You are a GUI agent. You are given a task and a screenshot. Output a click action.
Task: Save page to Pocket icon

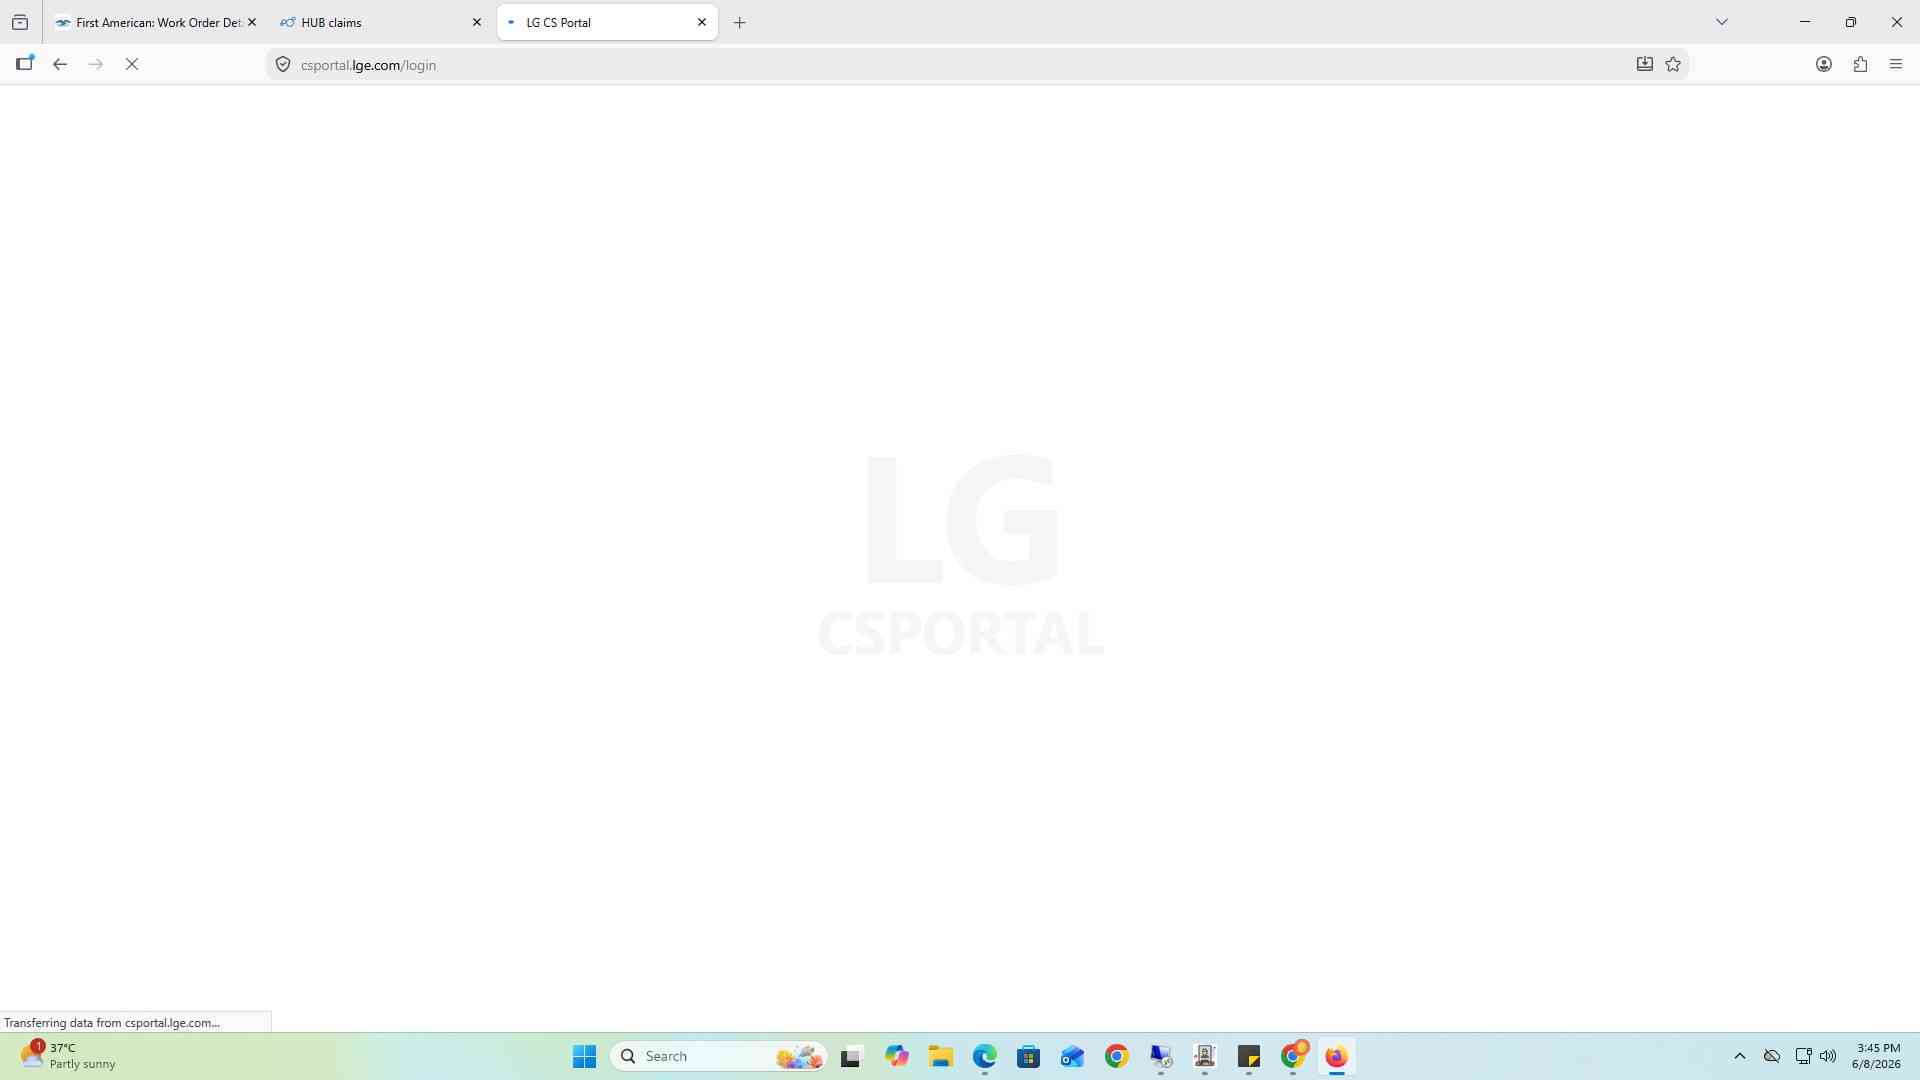click(x=1644, y=64)
